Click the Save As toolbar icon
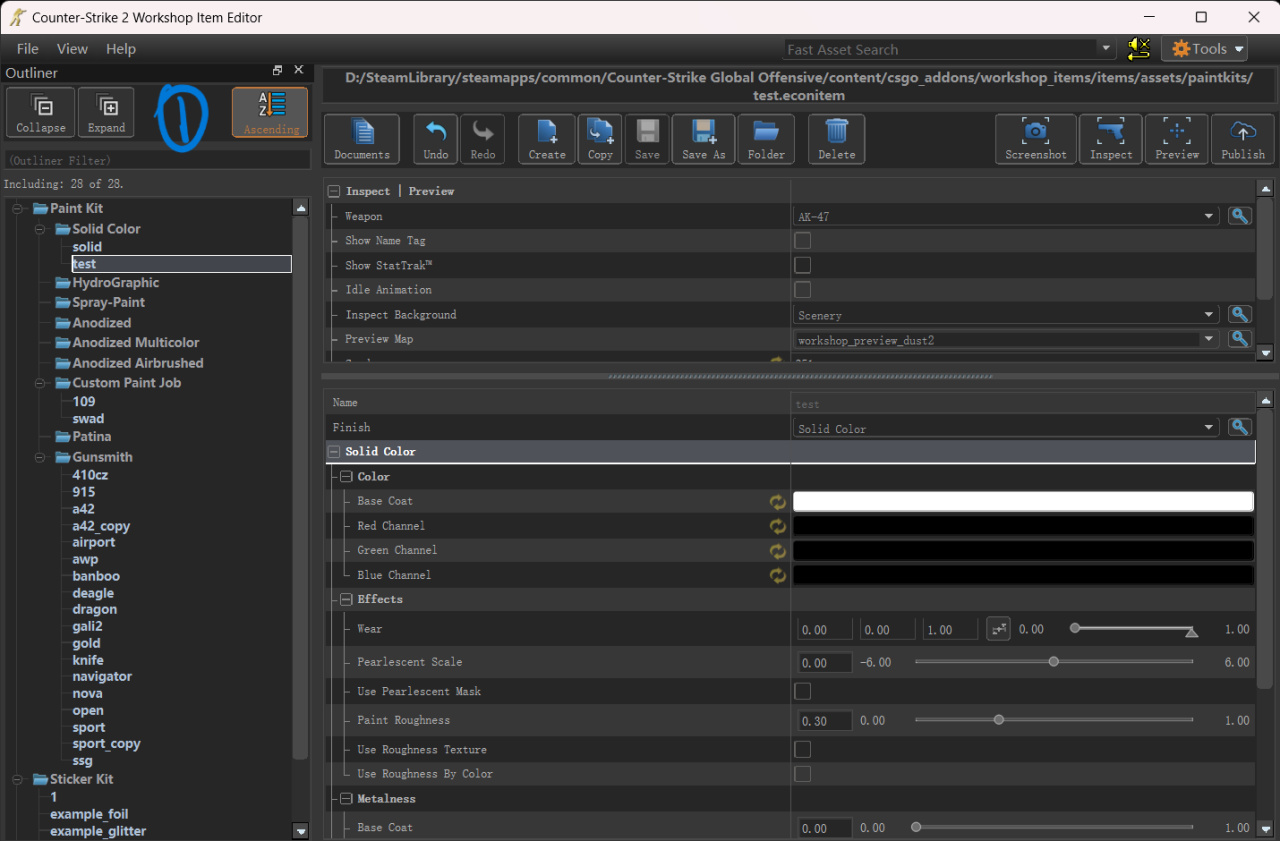1280x841 pixels. pos(703,139)
